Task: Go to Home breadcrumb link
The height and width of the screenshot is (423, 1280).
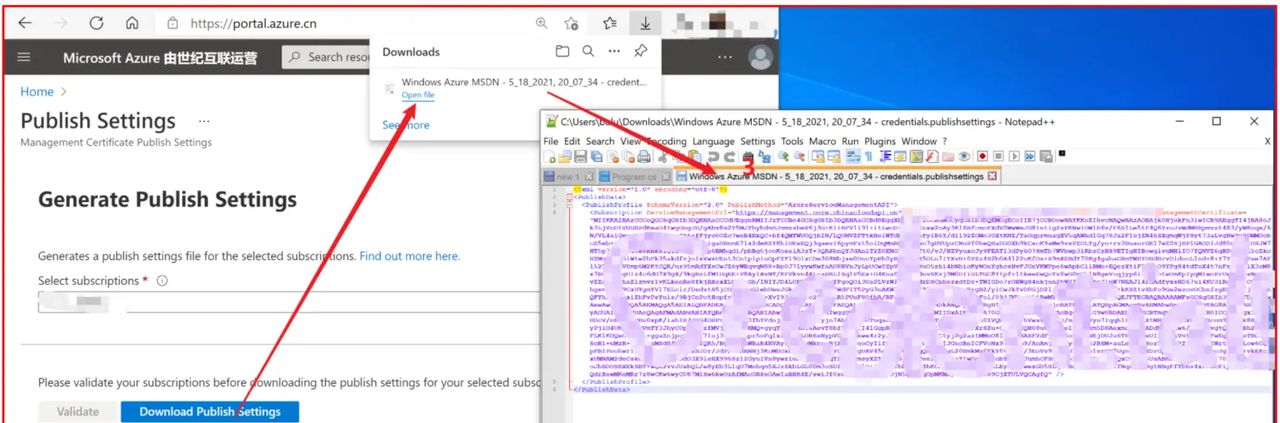Action: coord(37,91)
